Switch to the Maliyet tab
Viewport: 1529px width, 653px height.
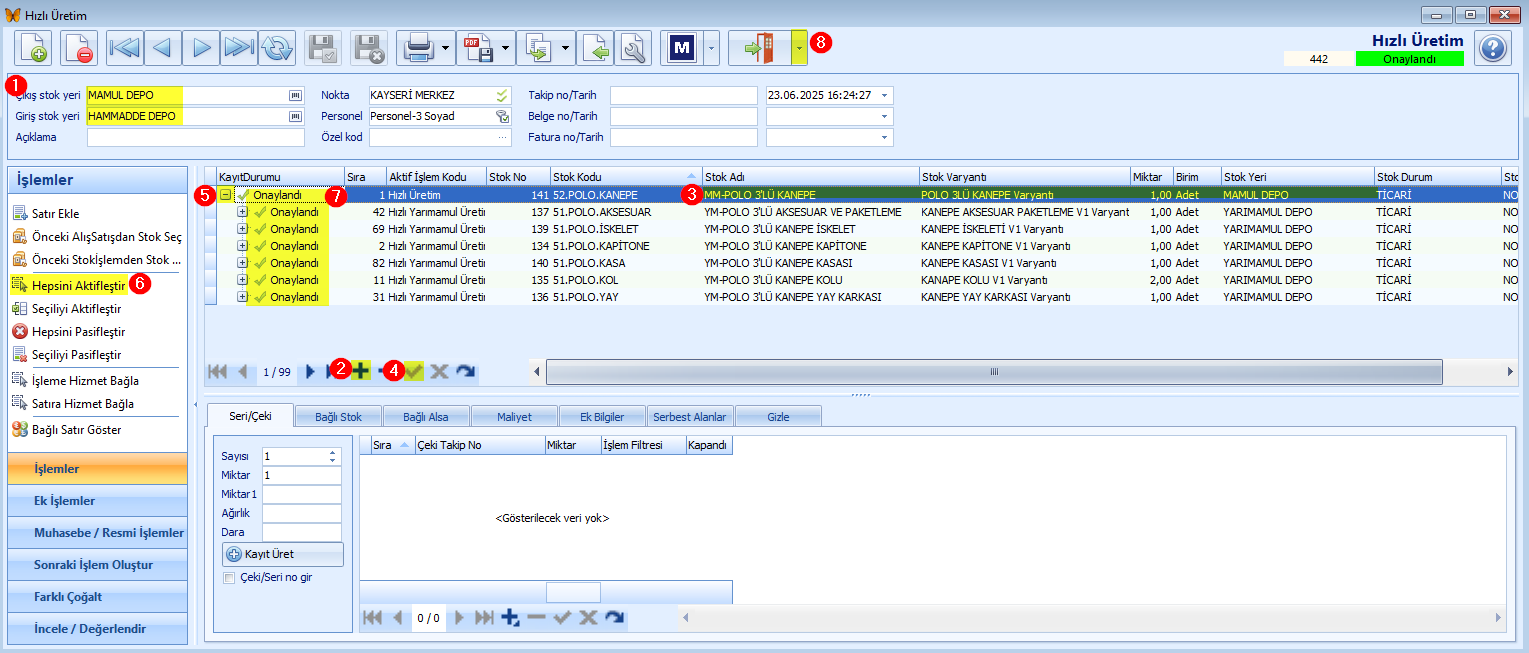pyautogui.click(x=516, y=416)
